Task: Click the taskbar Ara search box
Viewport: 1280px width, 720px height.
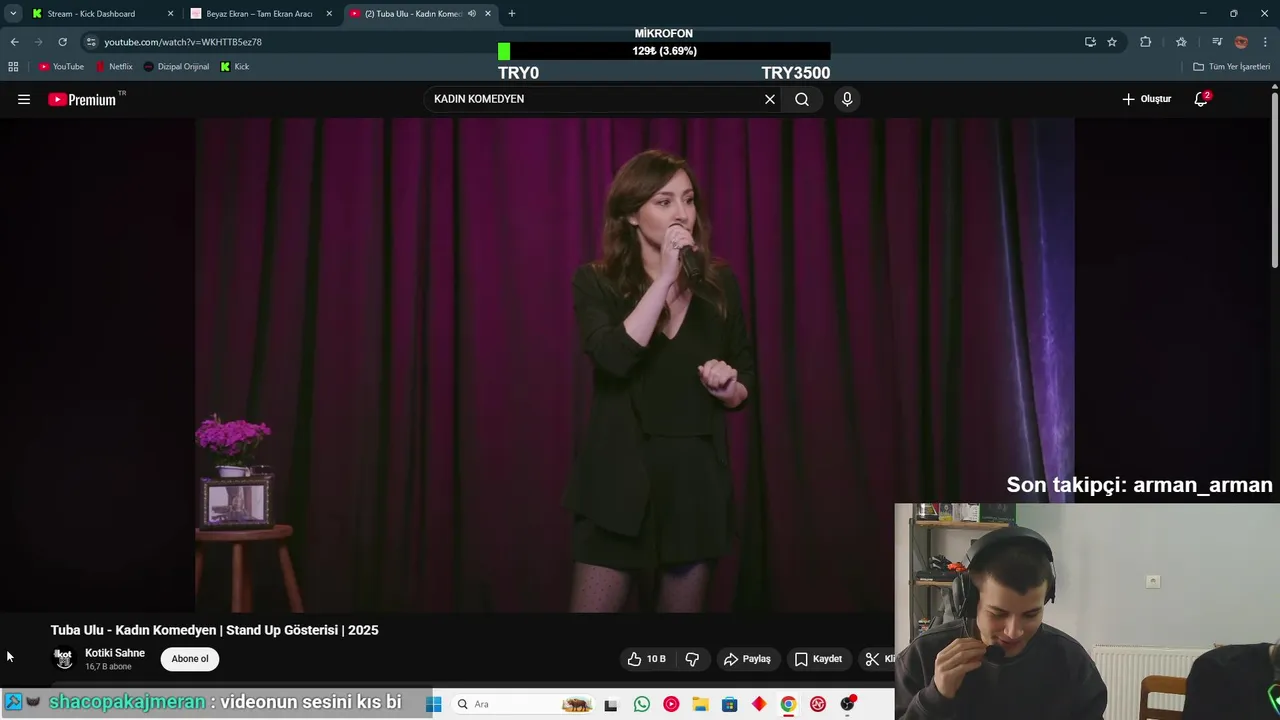Action: [x=524, y=704]
